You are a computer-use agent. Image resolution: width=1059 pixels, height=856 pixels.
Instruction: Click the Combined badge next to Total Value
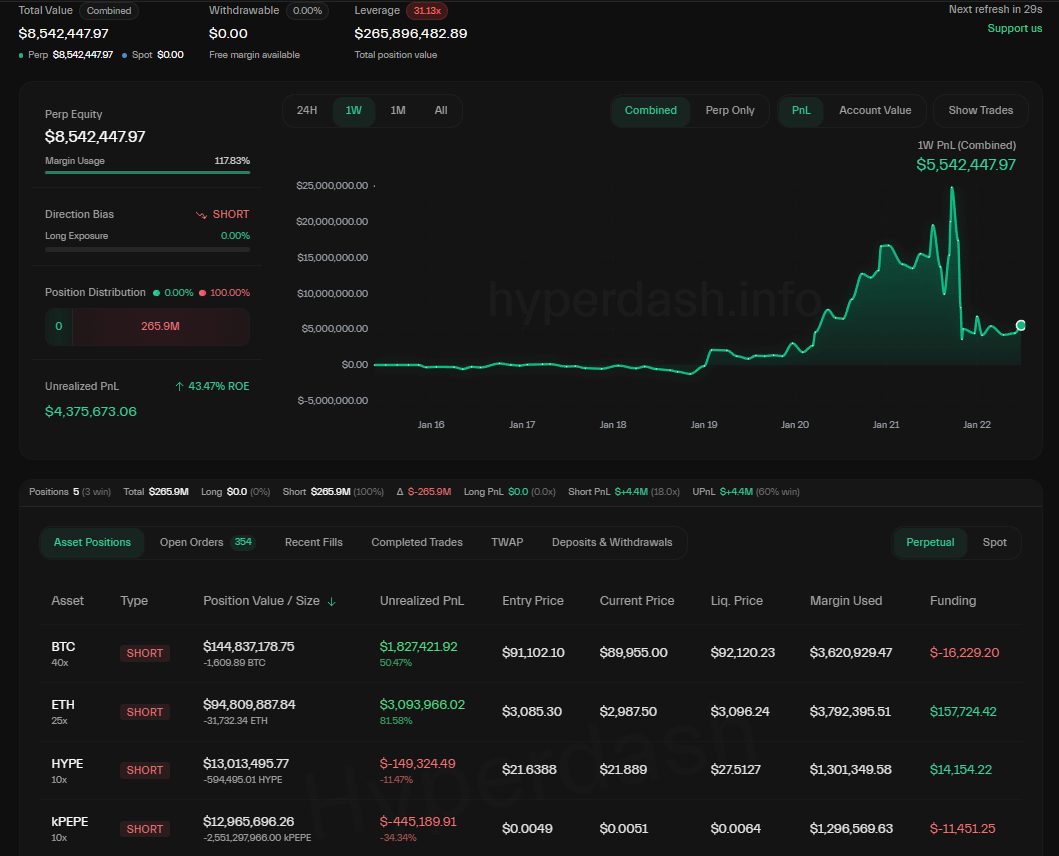coord(109,11)
